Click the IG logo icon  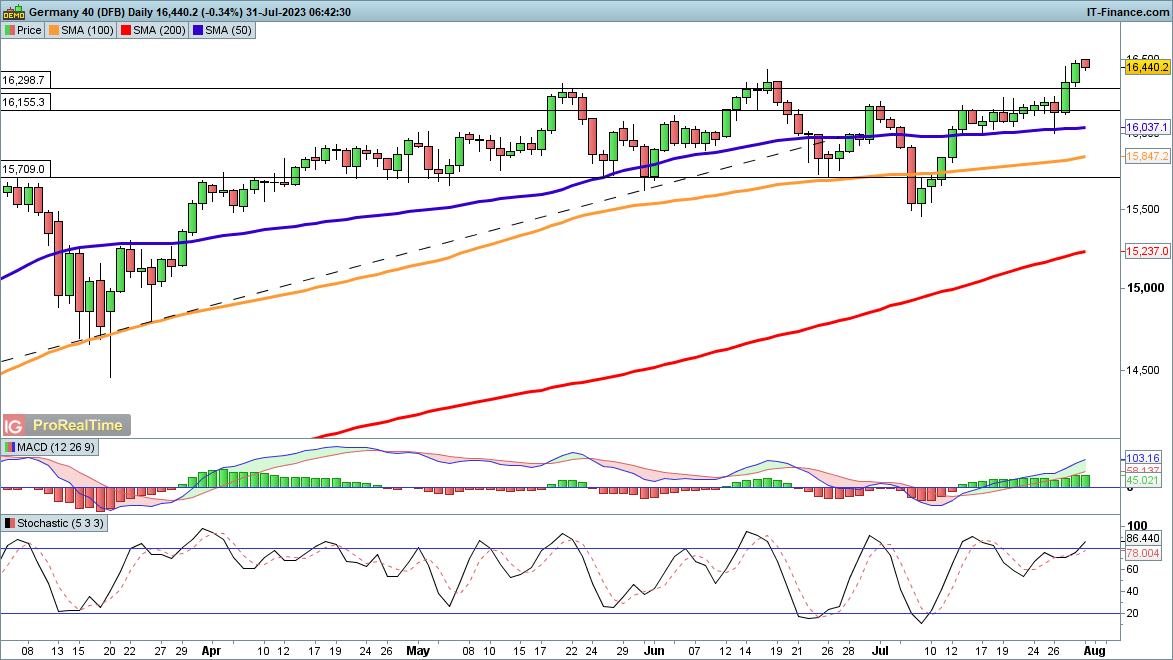[x=13, y=426]
